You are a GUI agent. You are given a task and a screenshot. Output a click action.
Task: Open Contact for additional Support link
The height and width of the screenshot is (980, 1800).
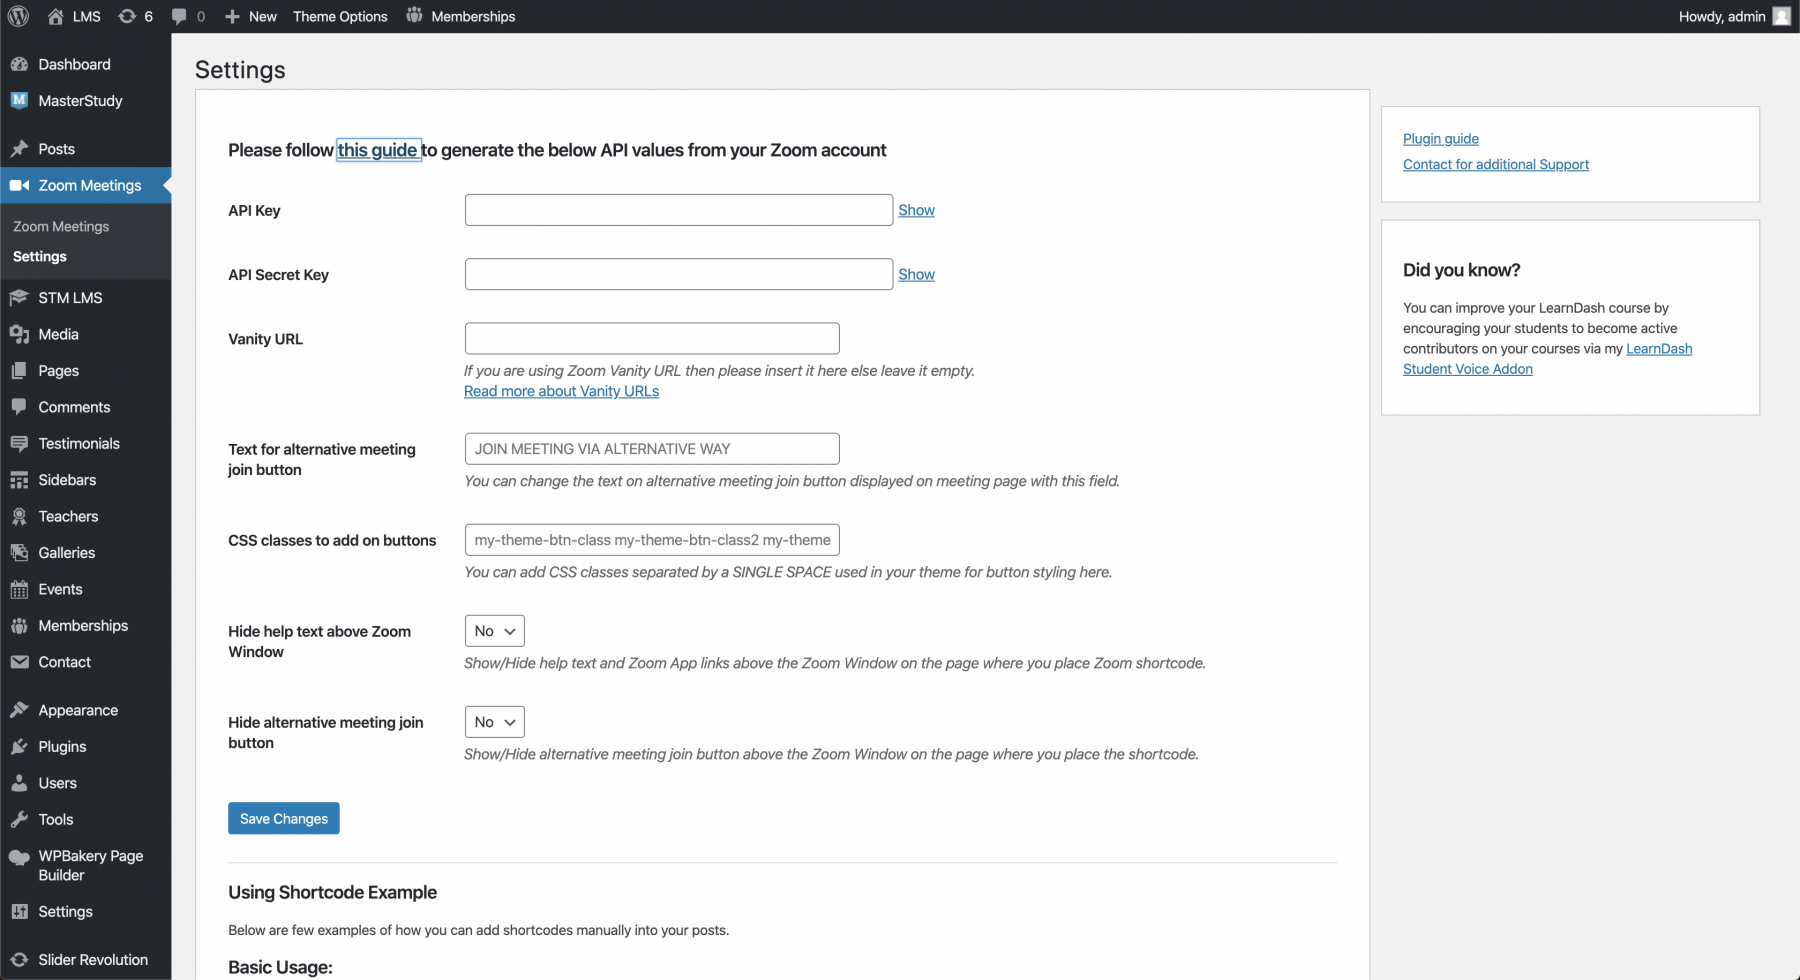[1495, 164]
